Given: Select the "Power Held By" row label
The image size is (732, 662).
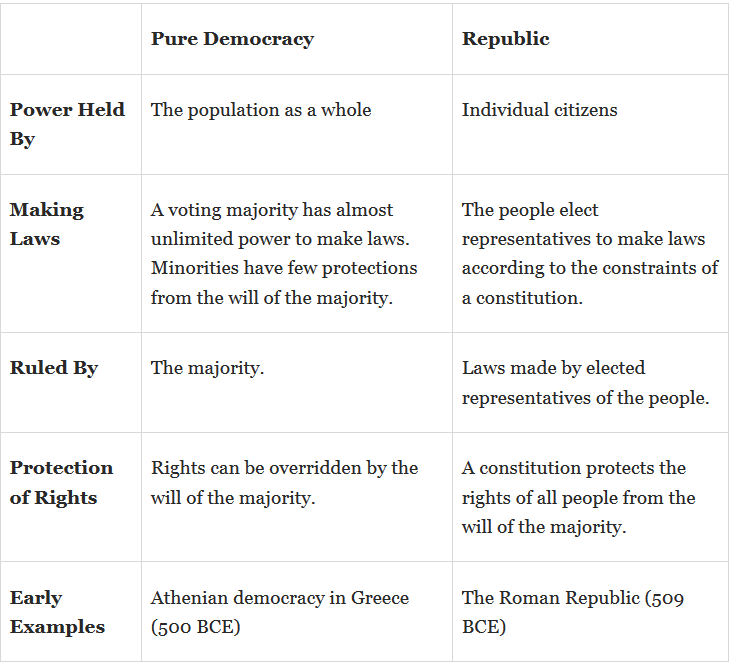Looking at the screenshot, I should [x=67, y=124].
